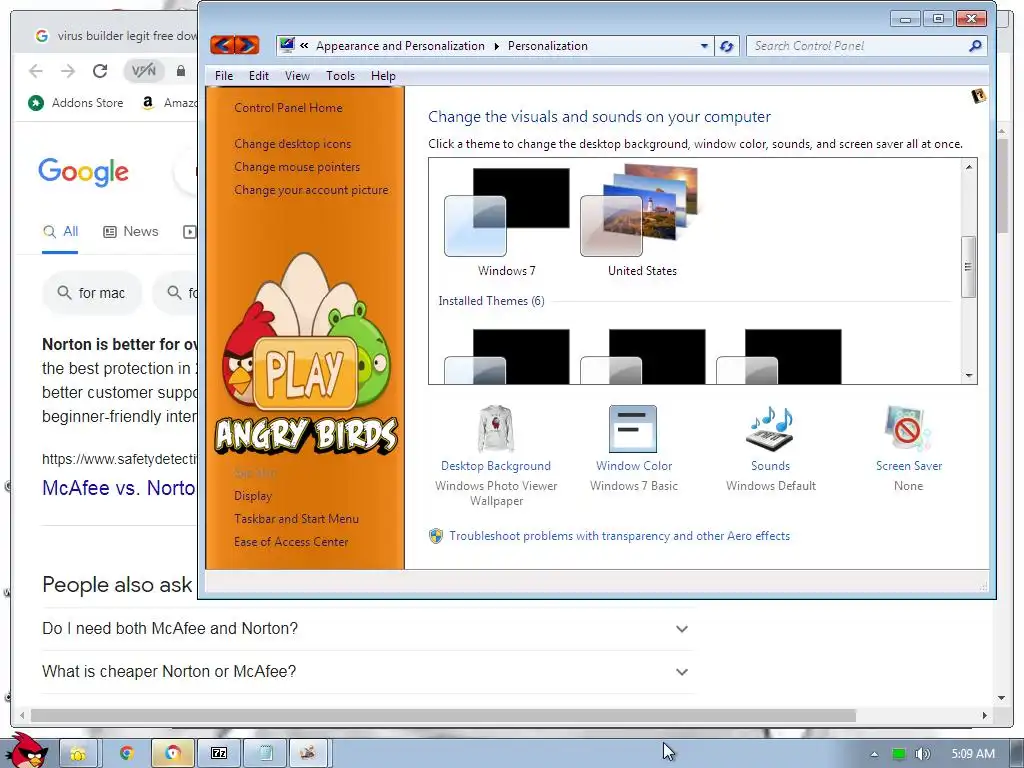Click the Angry Birds PLAY graphic

pyautogui.click(x=306, y=374)
